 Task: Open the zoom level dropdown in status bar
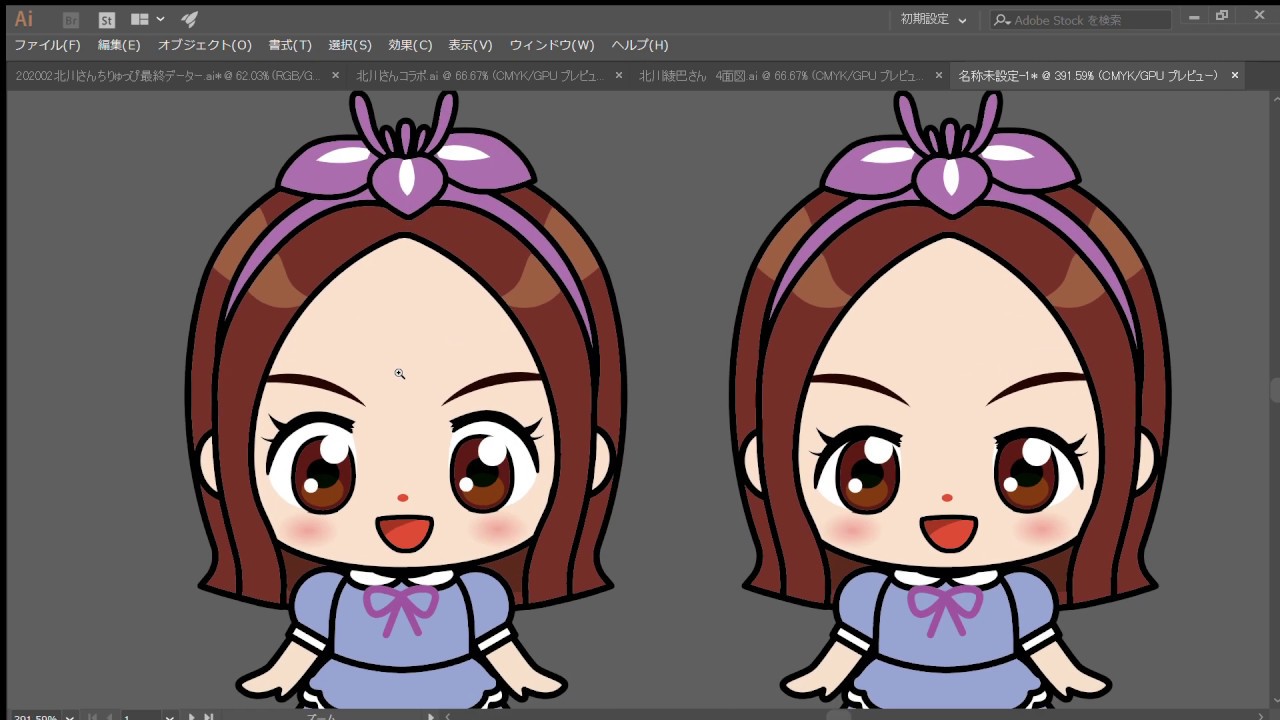70,716
